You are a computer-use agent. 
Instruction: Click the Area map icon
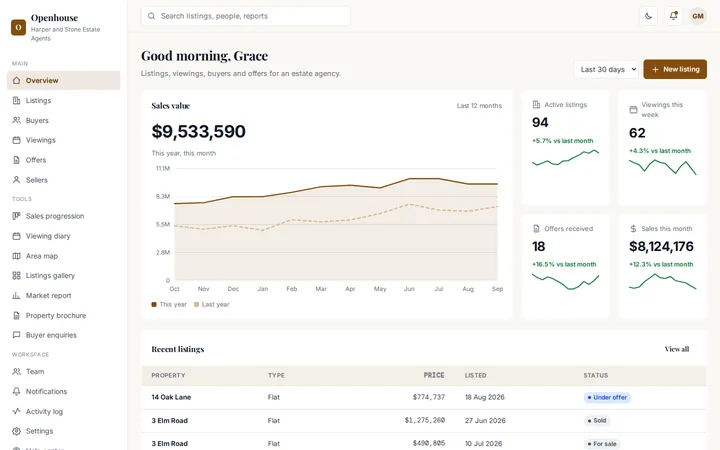[x=17, y=256]
